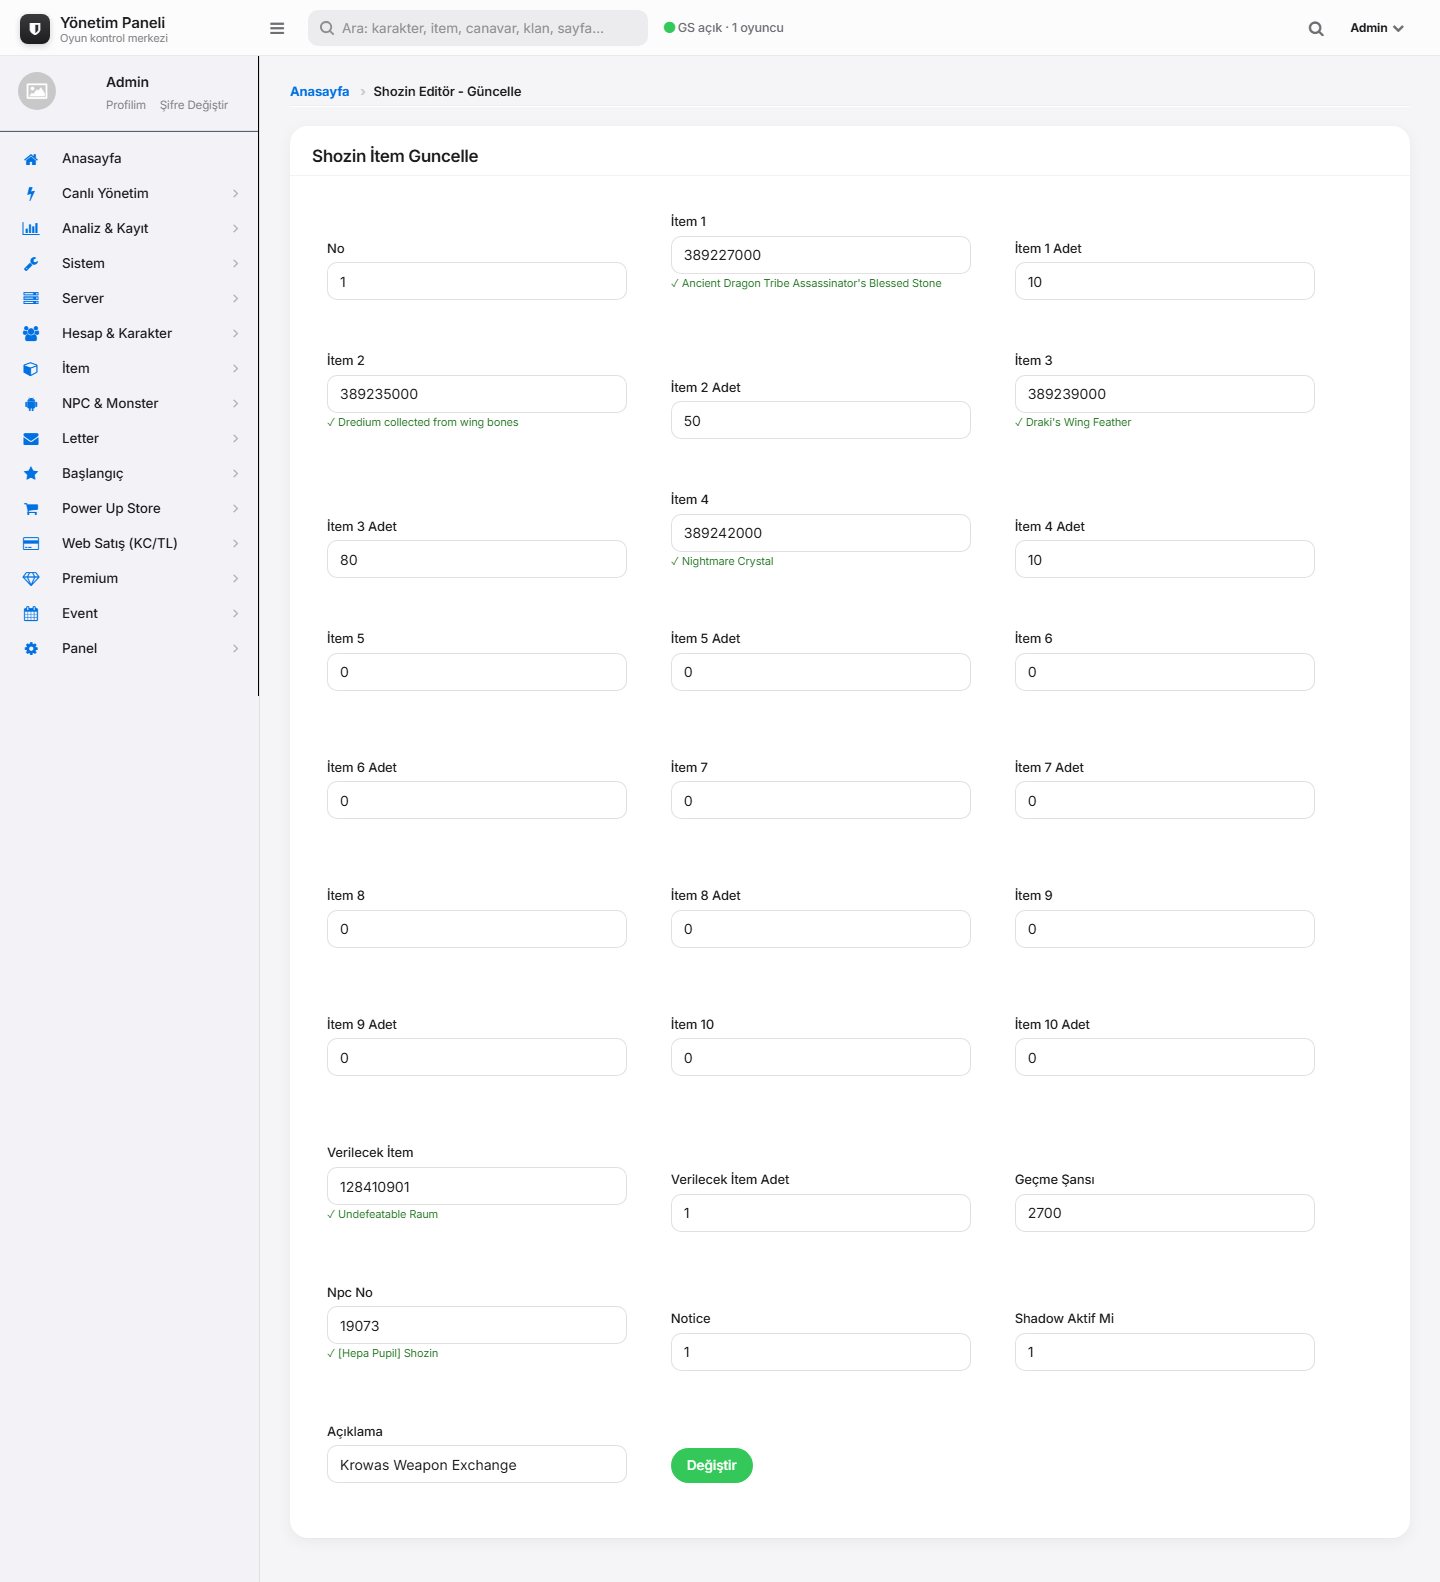Viewport: 1440px width, 1582px height.
Task: Expand the Web Satış (KC/TL) chevron
Action: click(236, 544)
